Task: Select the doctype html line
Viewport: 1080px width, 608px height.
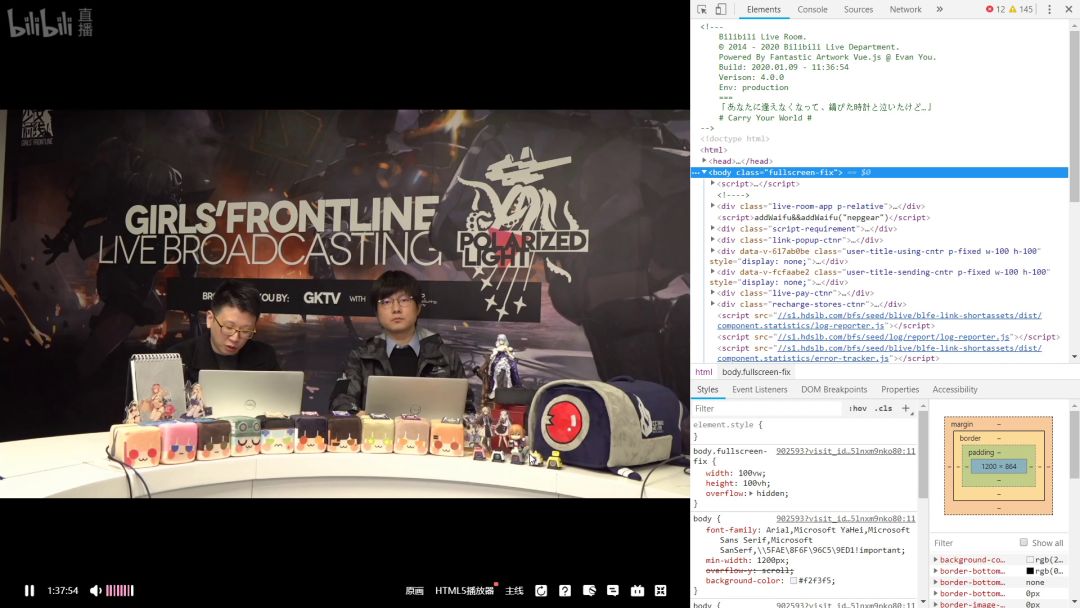Action: click(735, 138)
